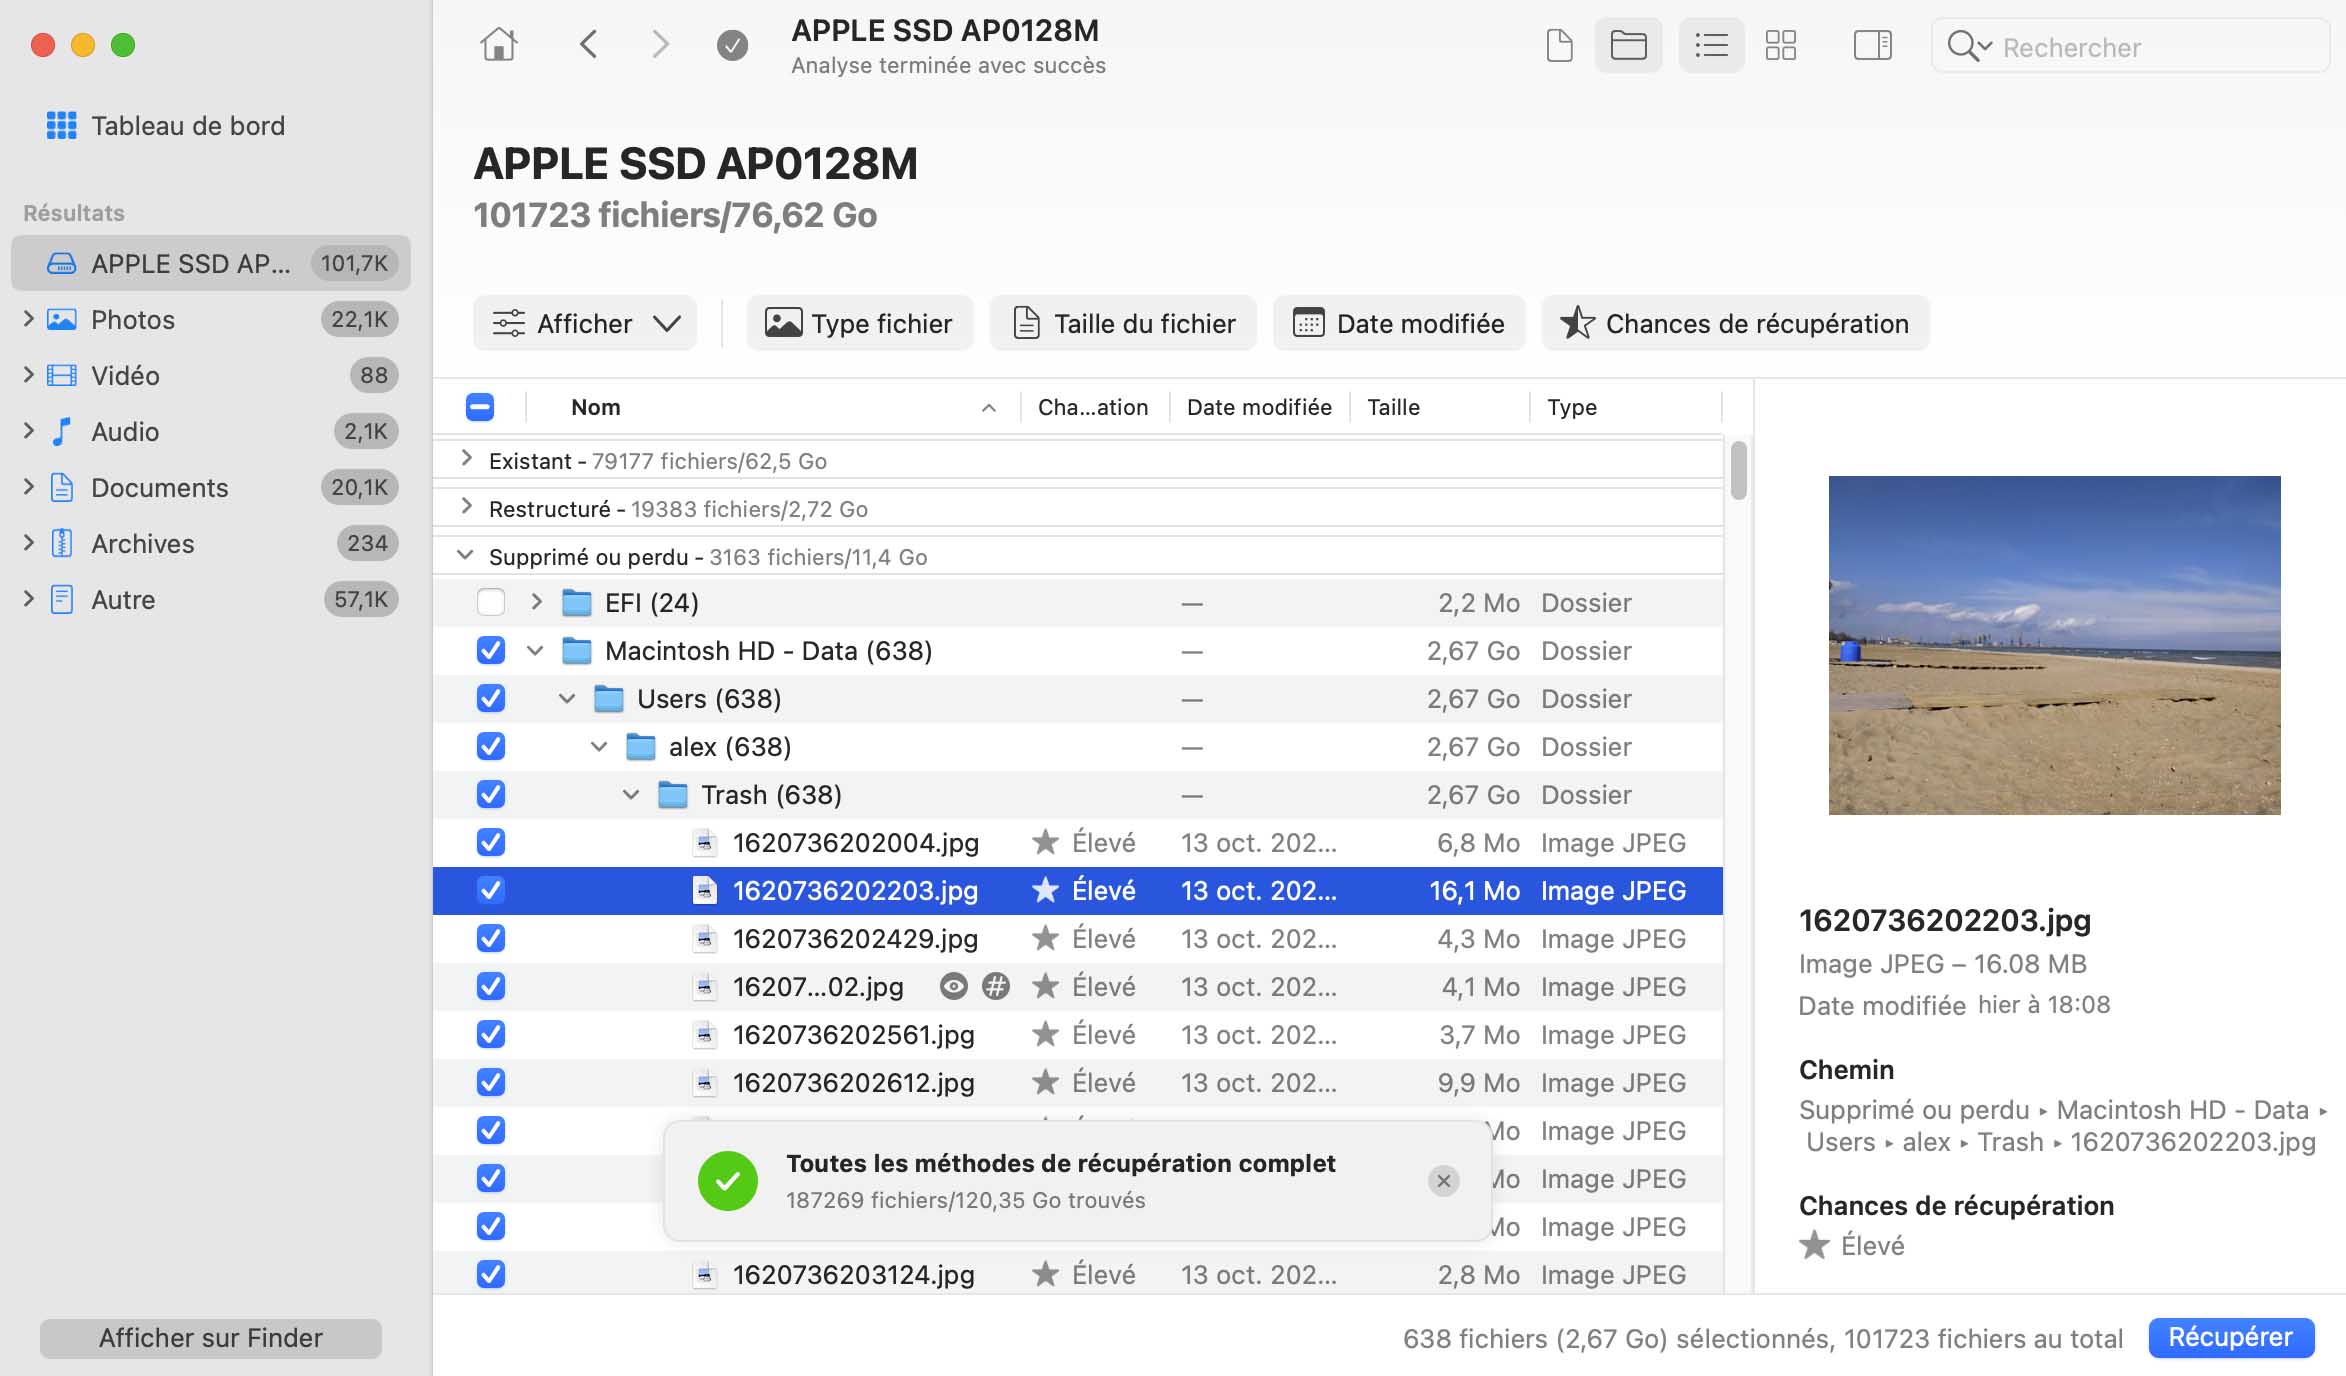Uncheck 1620736202429.jpg checkbox
The width and height of the screenshot is (2346, 1376).
click(x=491, y=938)
